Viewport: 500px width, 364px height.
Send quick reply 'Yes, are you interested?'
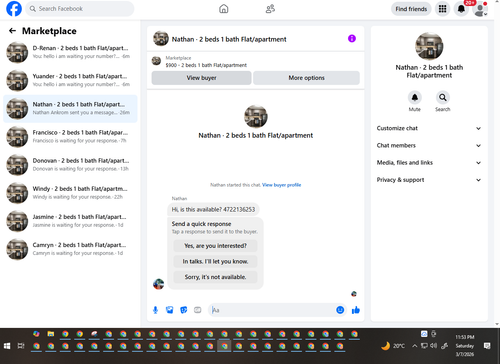[215, 246]
